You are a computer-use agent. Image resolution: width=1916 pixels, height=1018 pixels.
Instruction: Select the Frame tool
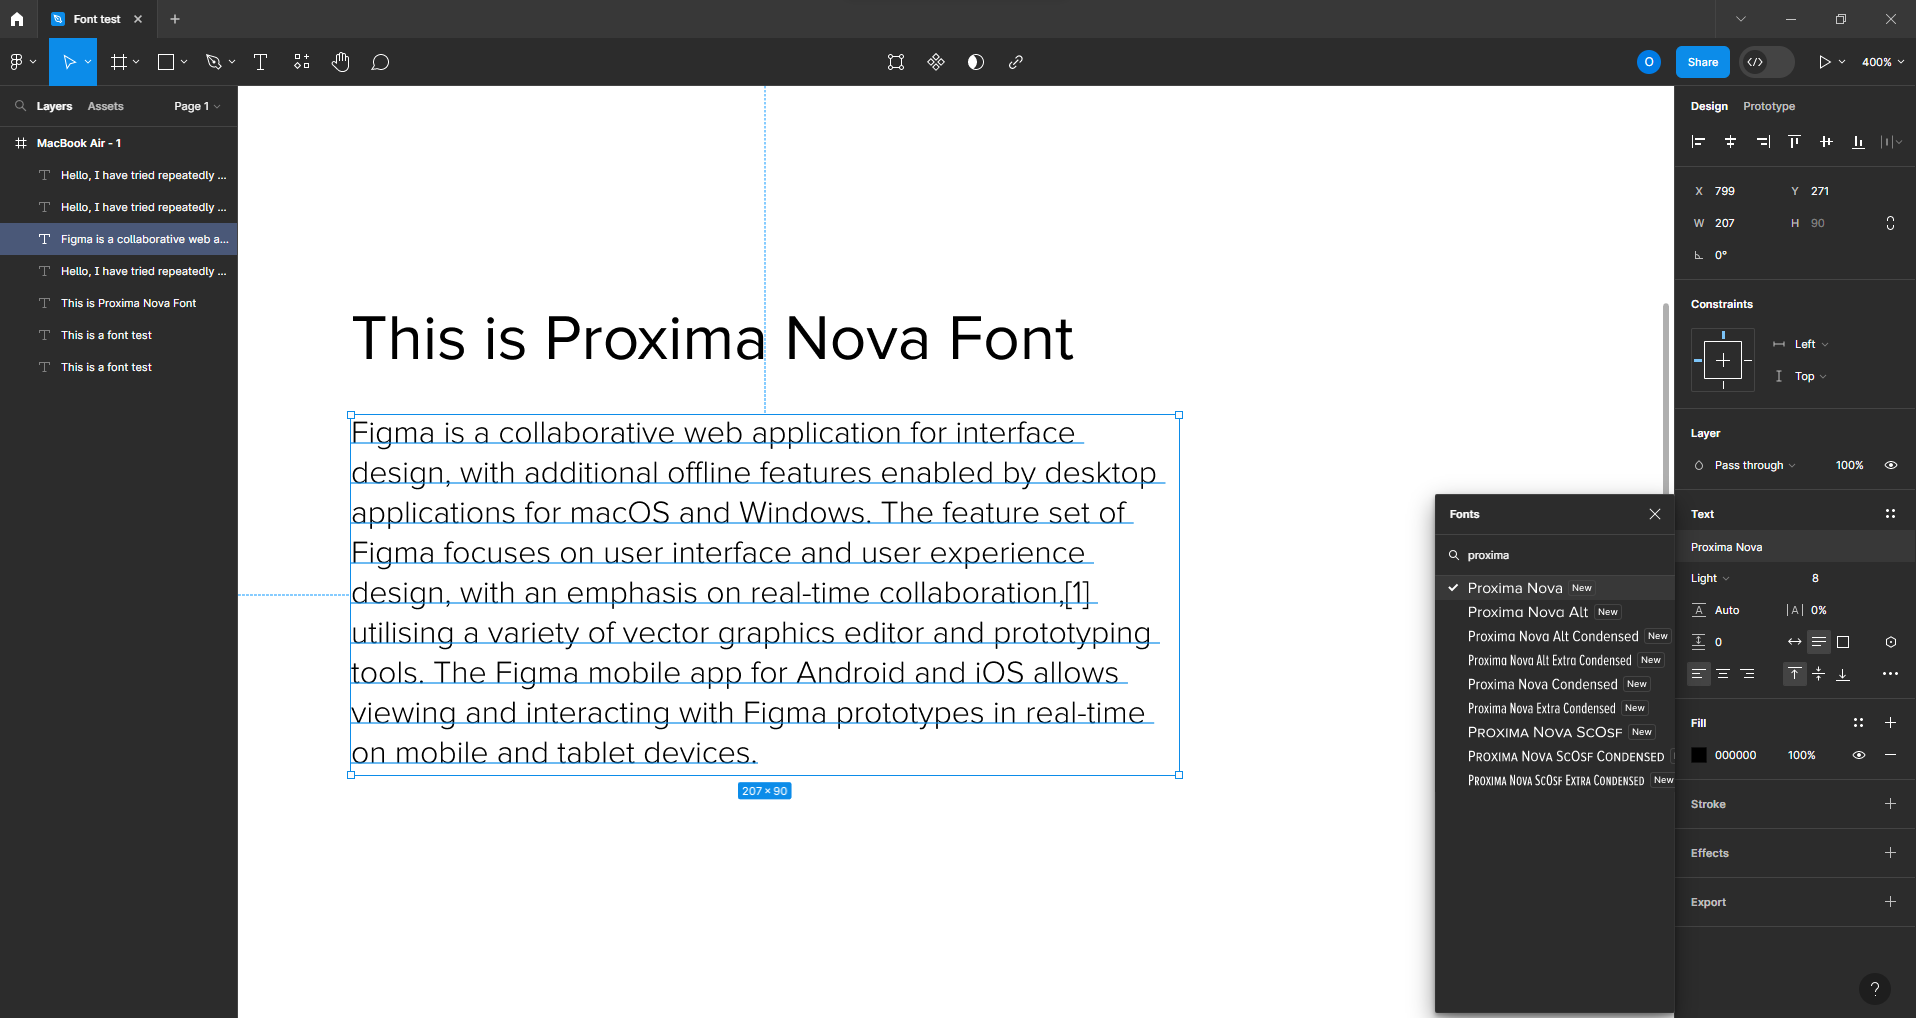(x=119, y=62)
